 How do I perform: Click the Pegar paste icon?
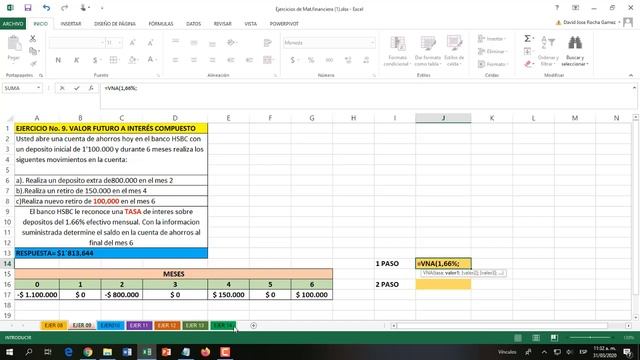[14, 43]
